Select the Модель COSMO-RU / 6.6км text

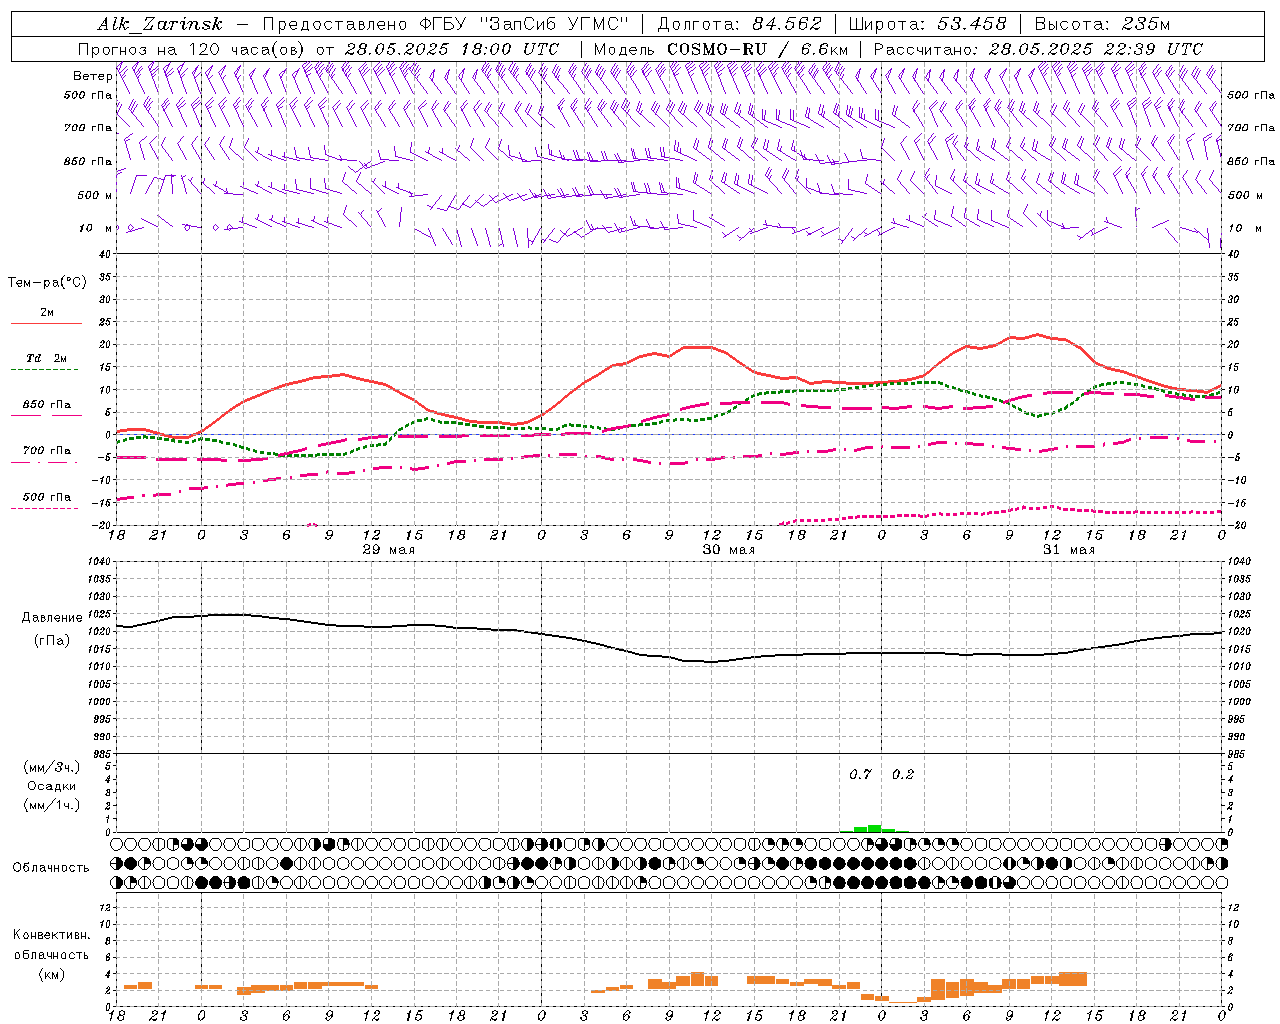(720, 49)
